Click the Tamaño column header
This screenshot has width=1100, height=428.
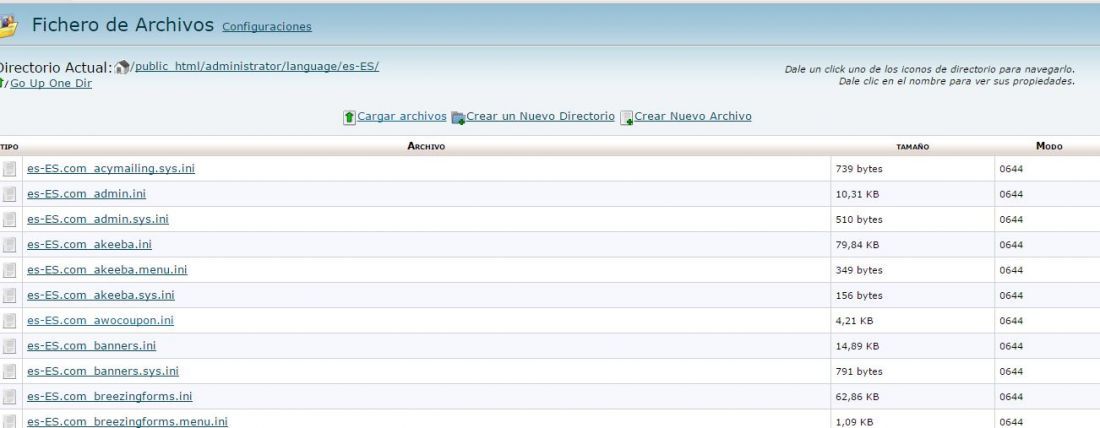tap(913, 147)
